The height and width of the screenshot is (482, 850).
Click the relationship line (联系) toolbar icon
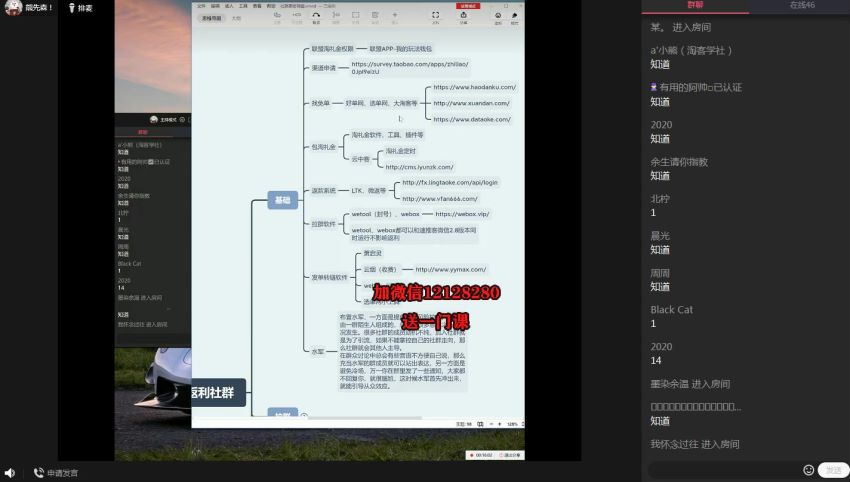point(316,17)
